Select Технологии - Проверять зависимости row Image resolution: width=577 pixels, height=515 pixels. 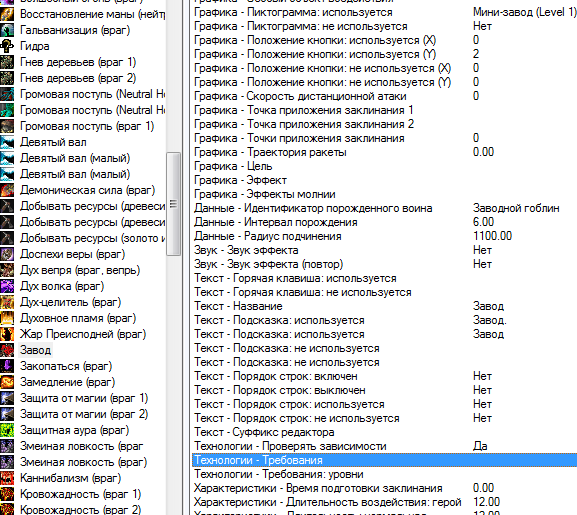(x=385, y=446)
